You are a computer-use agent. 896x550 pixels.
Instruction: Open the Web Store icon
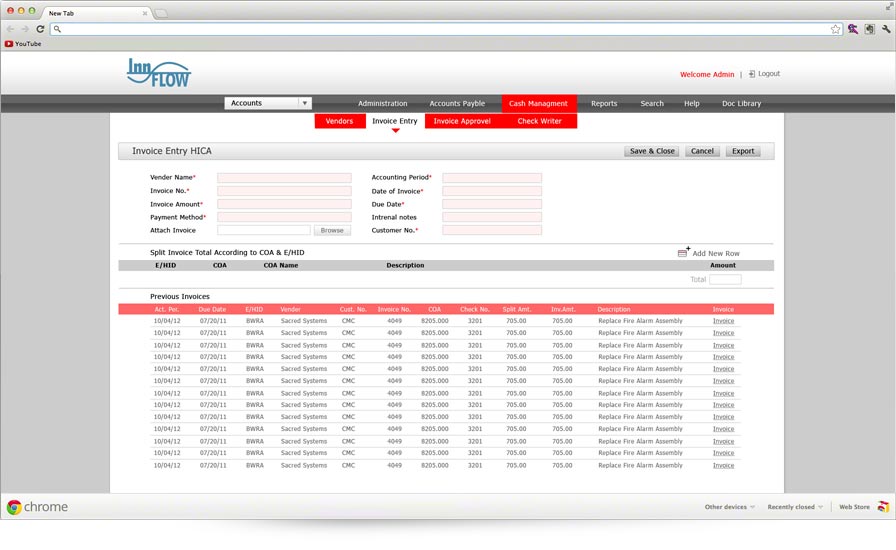tap(883, 507)
